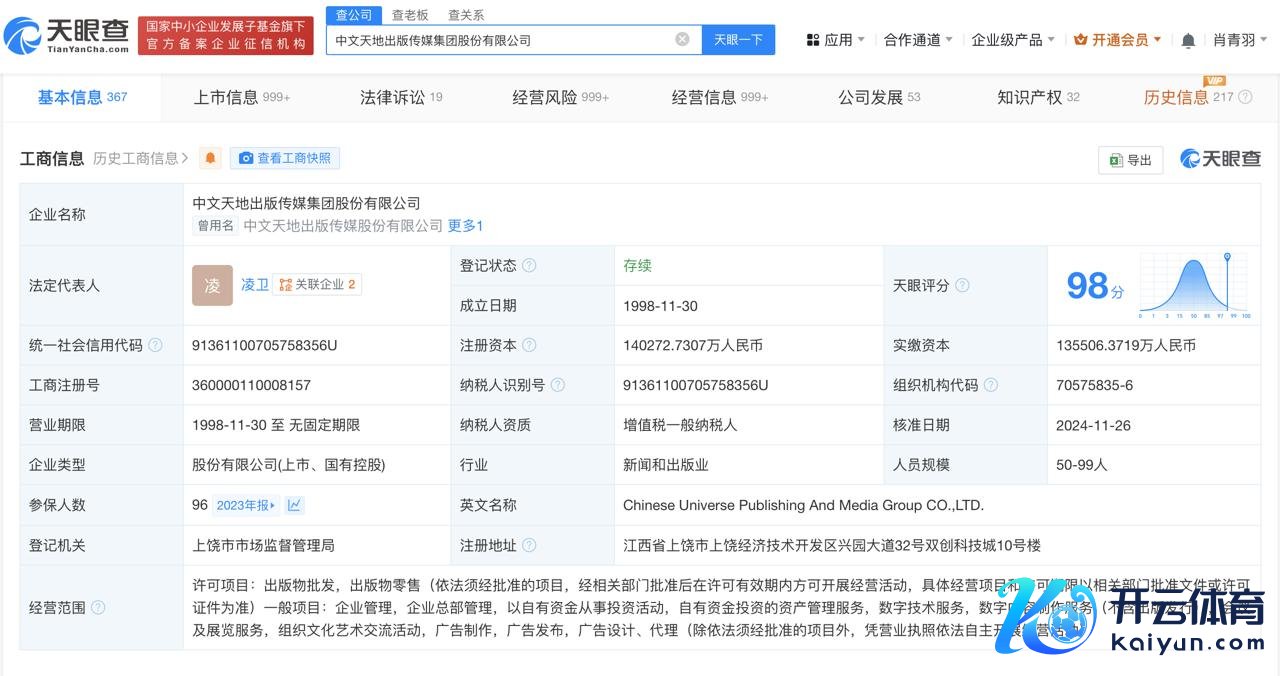This screenshot has height=676, width=1280.
Task: Click 导出 export button
Action: pos(1130,160)
